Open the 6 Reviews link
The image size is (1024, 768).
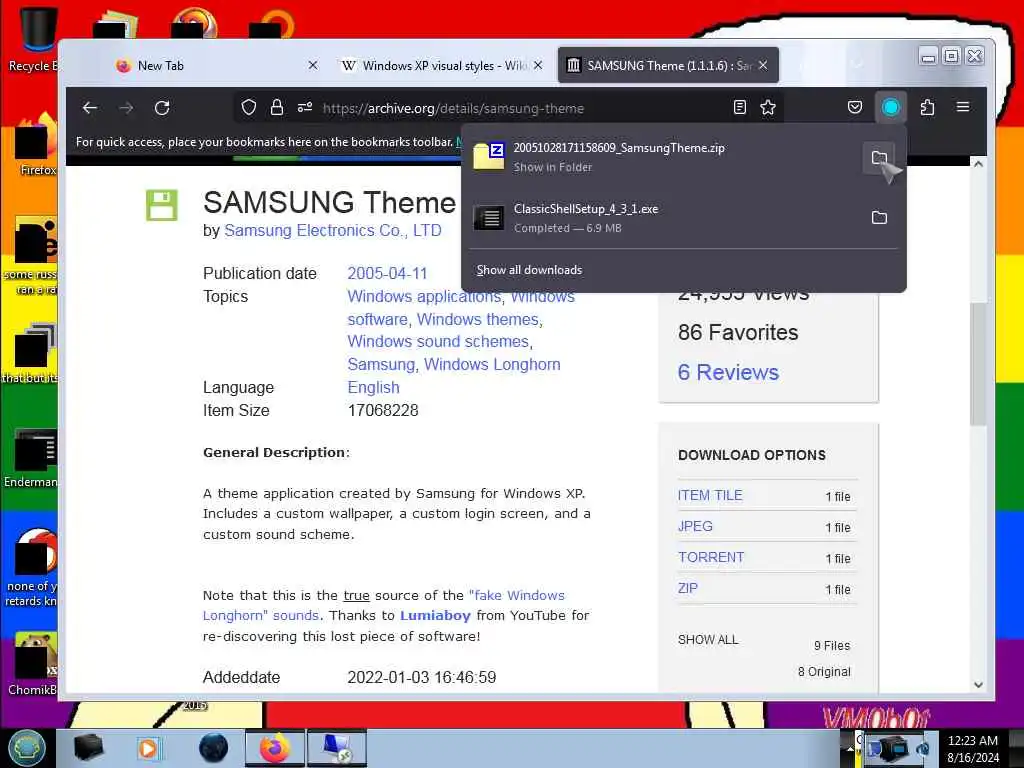728,372
